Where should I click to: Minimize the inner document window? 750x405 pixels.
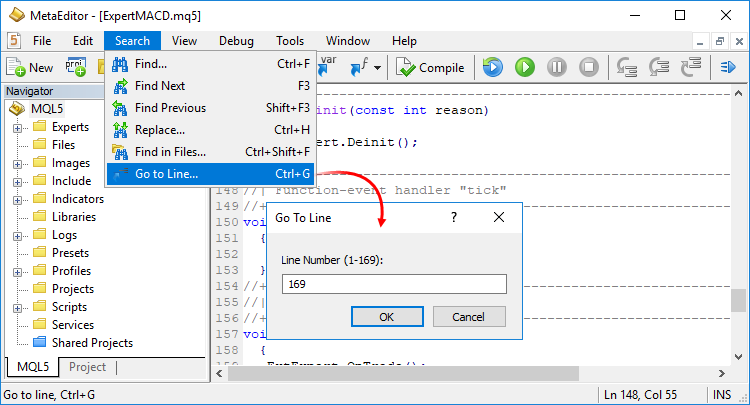point(700,42)
